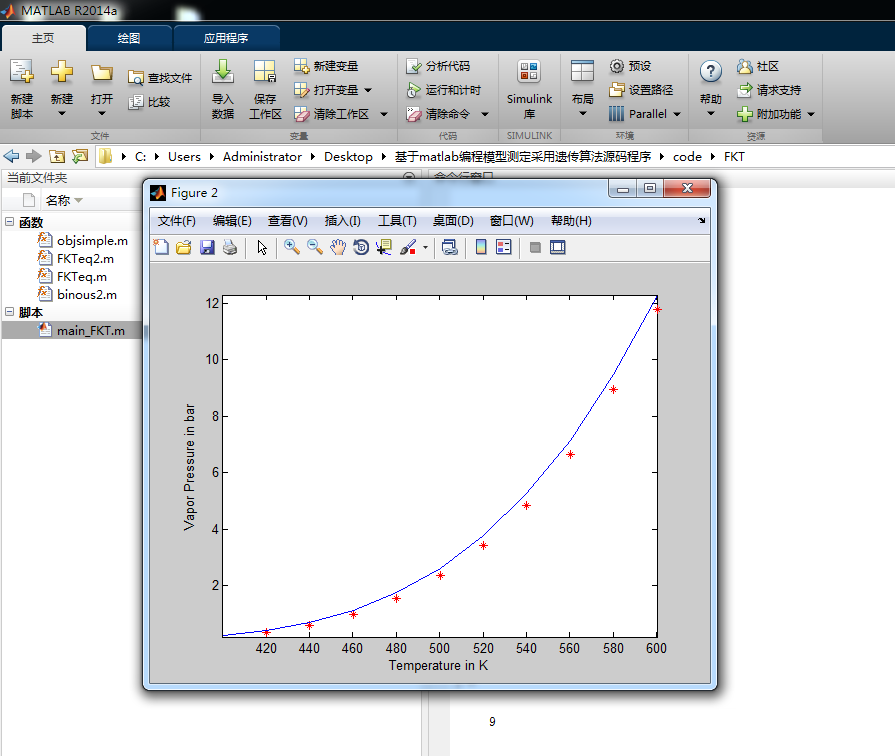This screenshot has width=895, height=756.
Task: Click Administrator in address path
Action: coord(262,156)
